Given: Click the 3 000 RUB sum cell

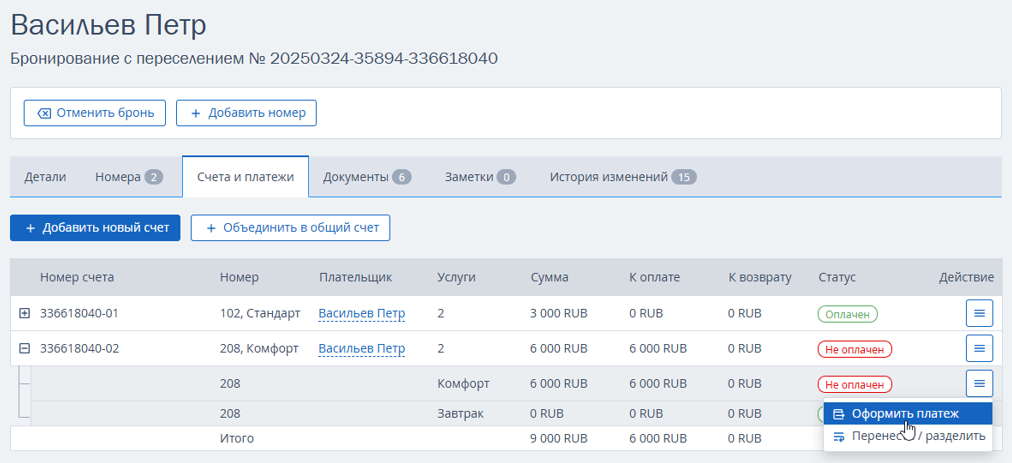Looking at the screenshot, I should (x=559, y=314).
